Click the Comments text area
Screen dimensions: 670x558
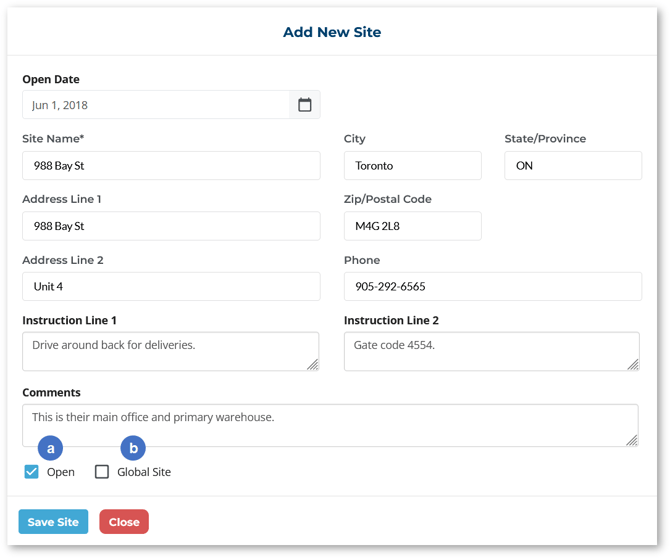click(330, 425)
